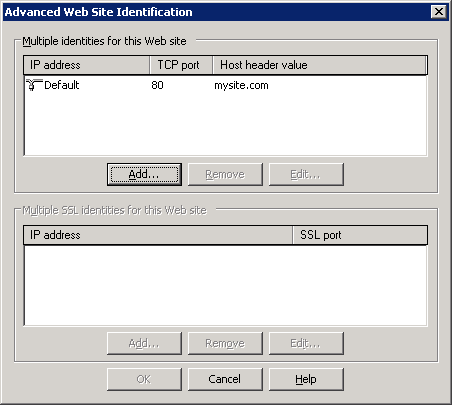Click the Host header value column header

pyautogui.click(x=319, y=65)
